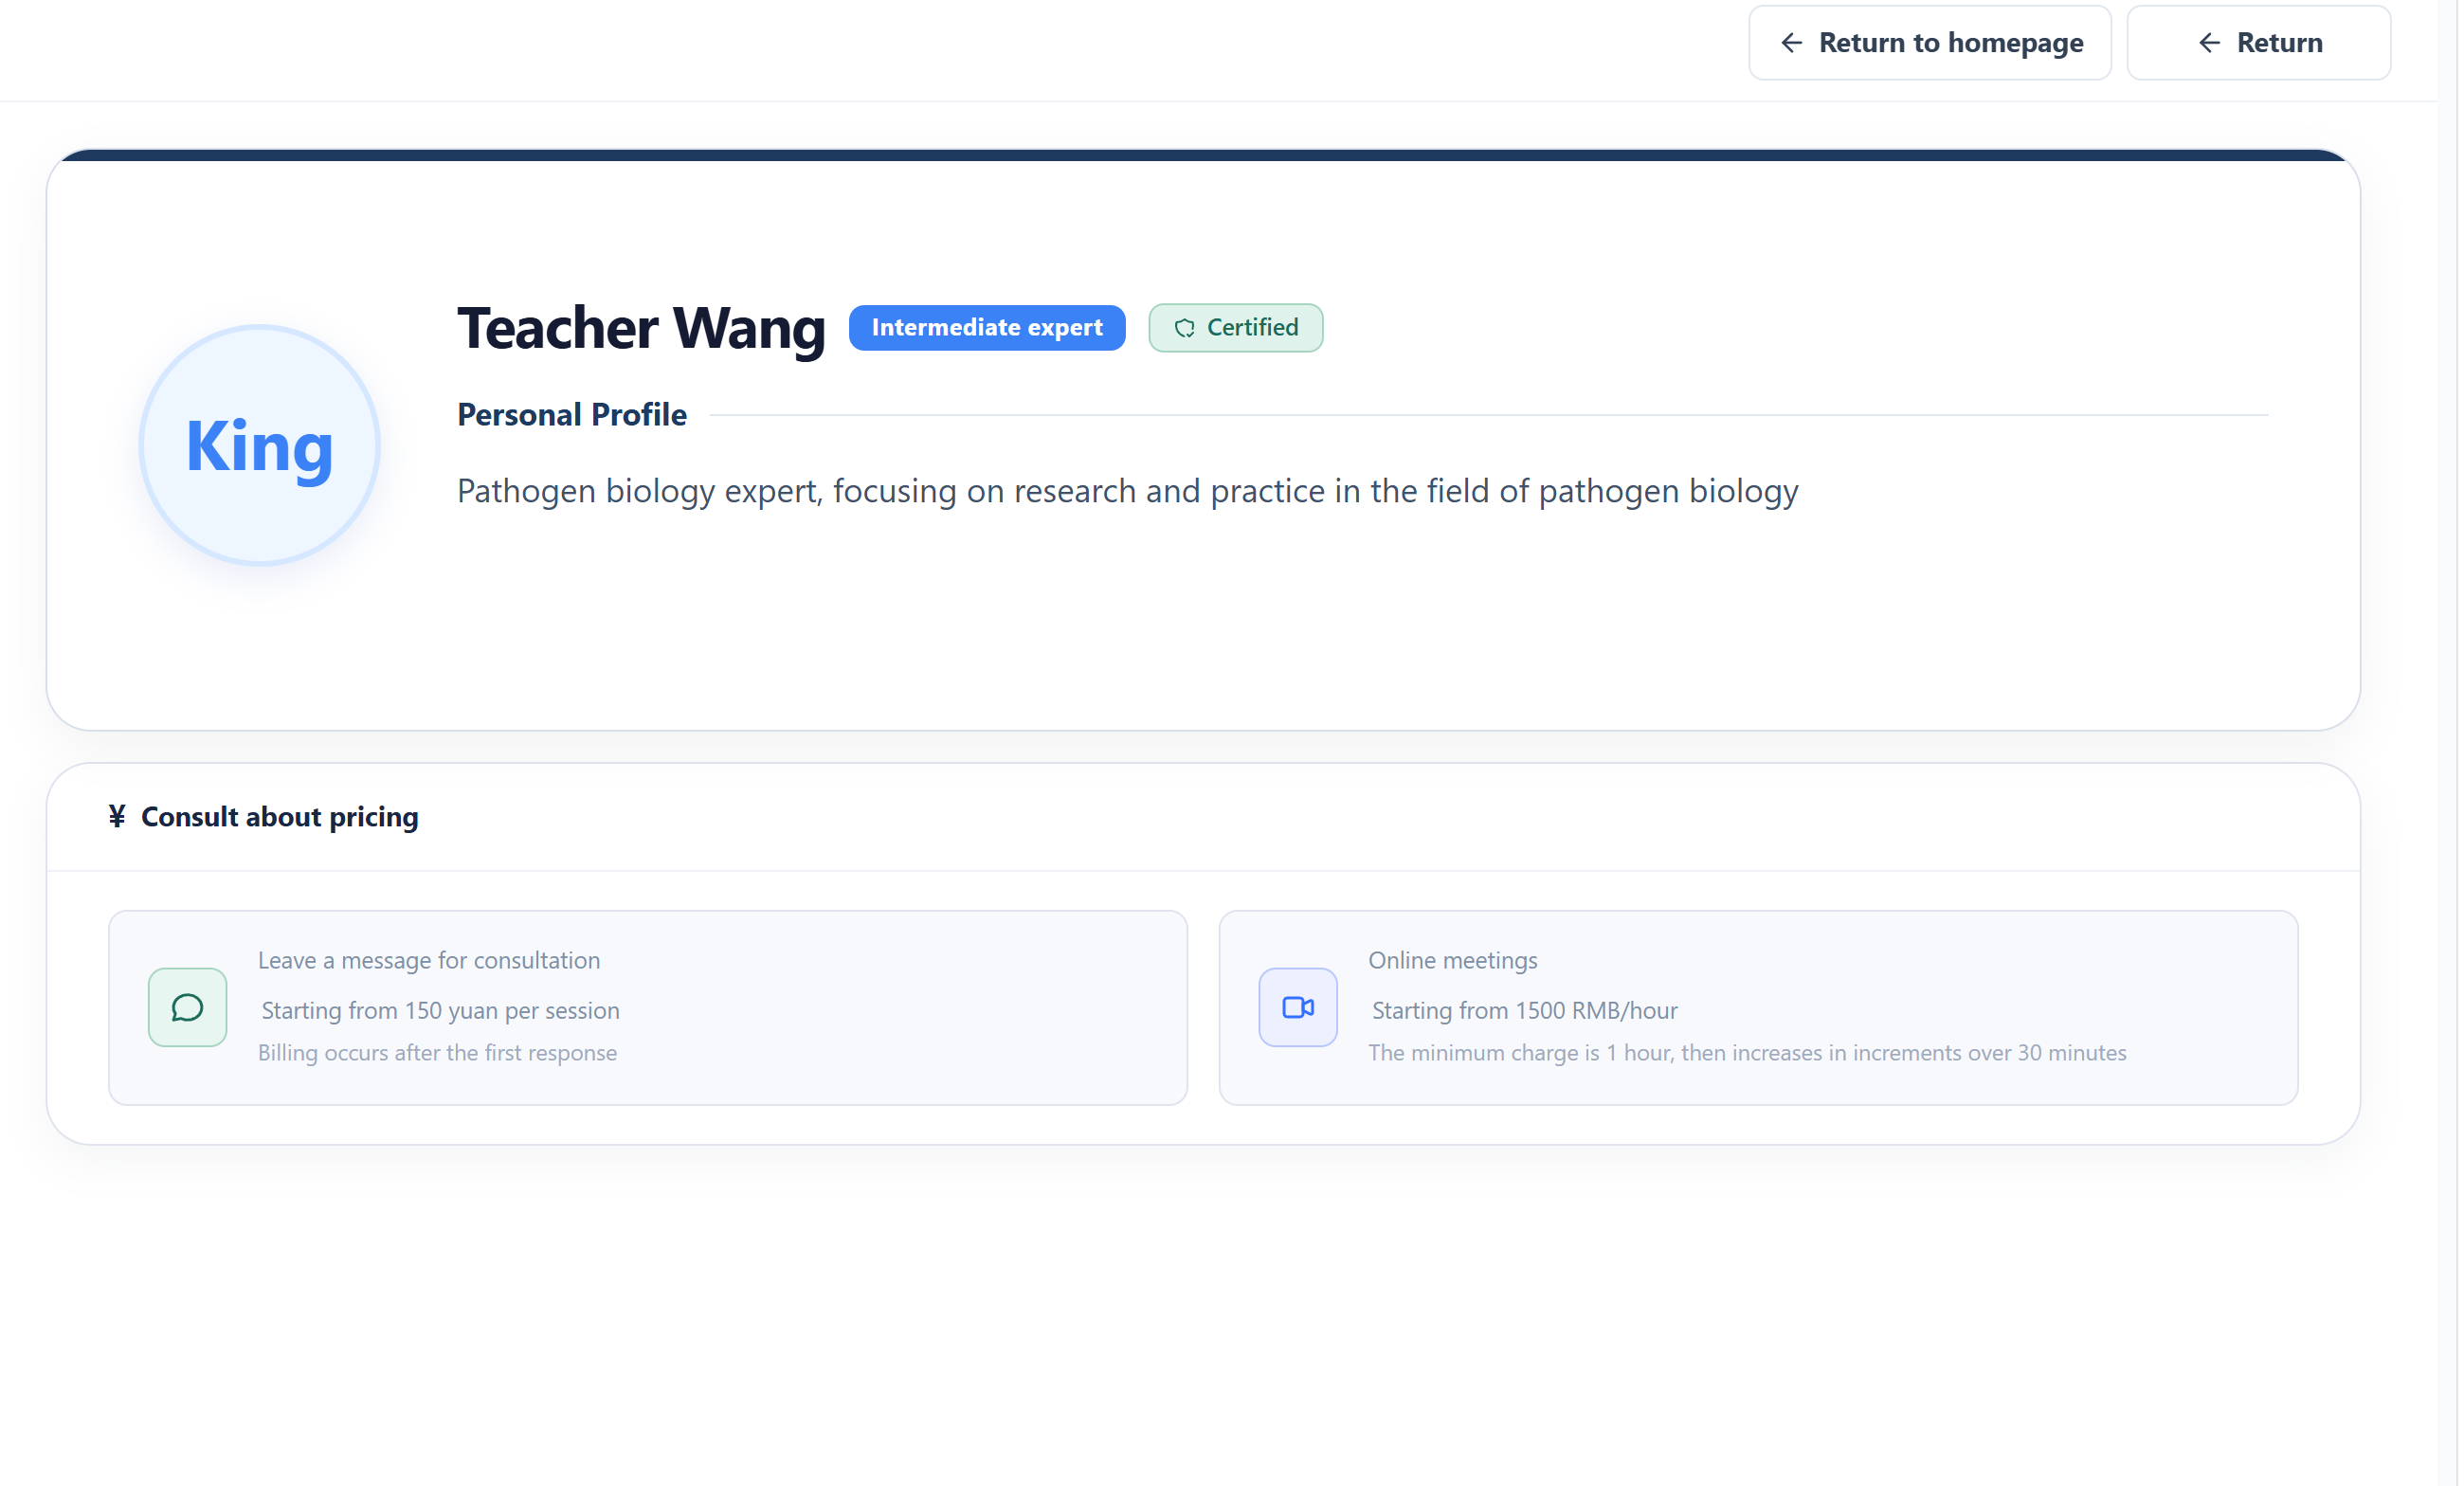Click the minimum charge is 1 hour note
This screenshot has width=2464, height=1486.
1747,1053
